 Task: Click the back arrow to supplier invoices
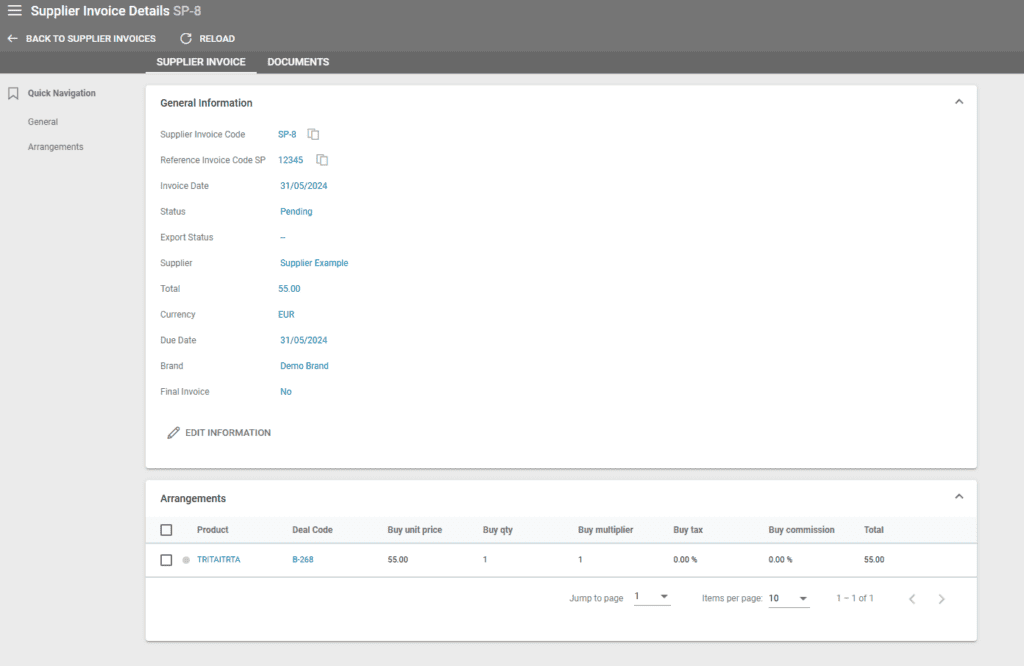12,39
